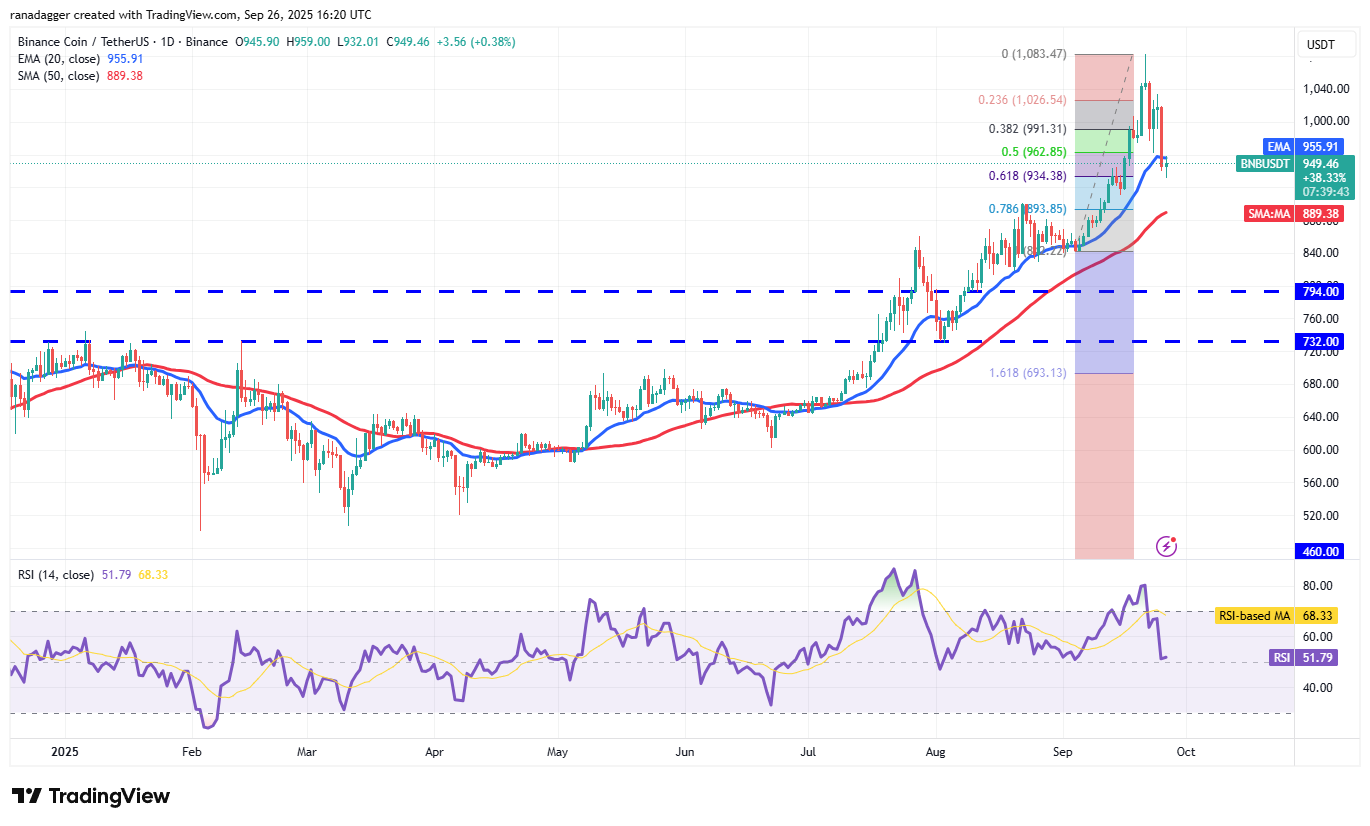Select the RSI (14, close) indicator legend

tap(56, 575)
